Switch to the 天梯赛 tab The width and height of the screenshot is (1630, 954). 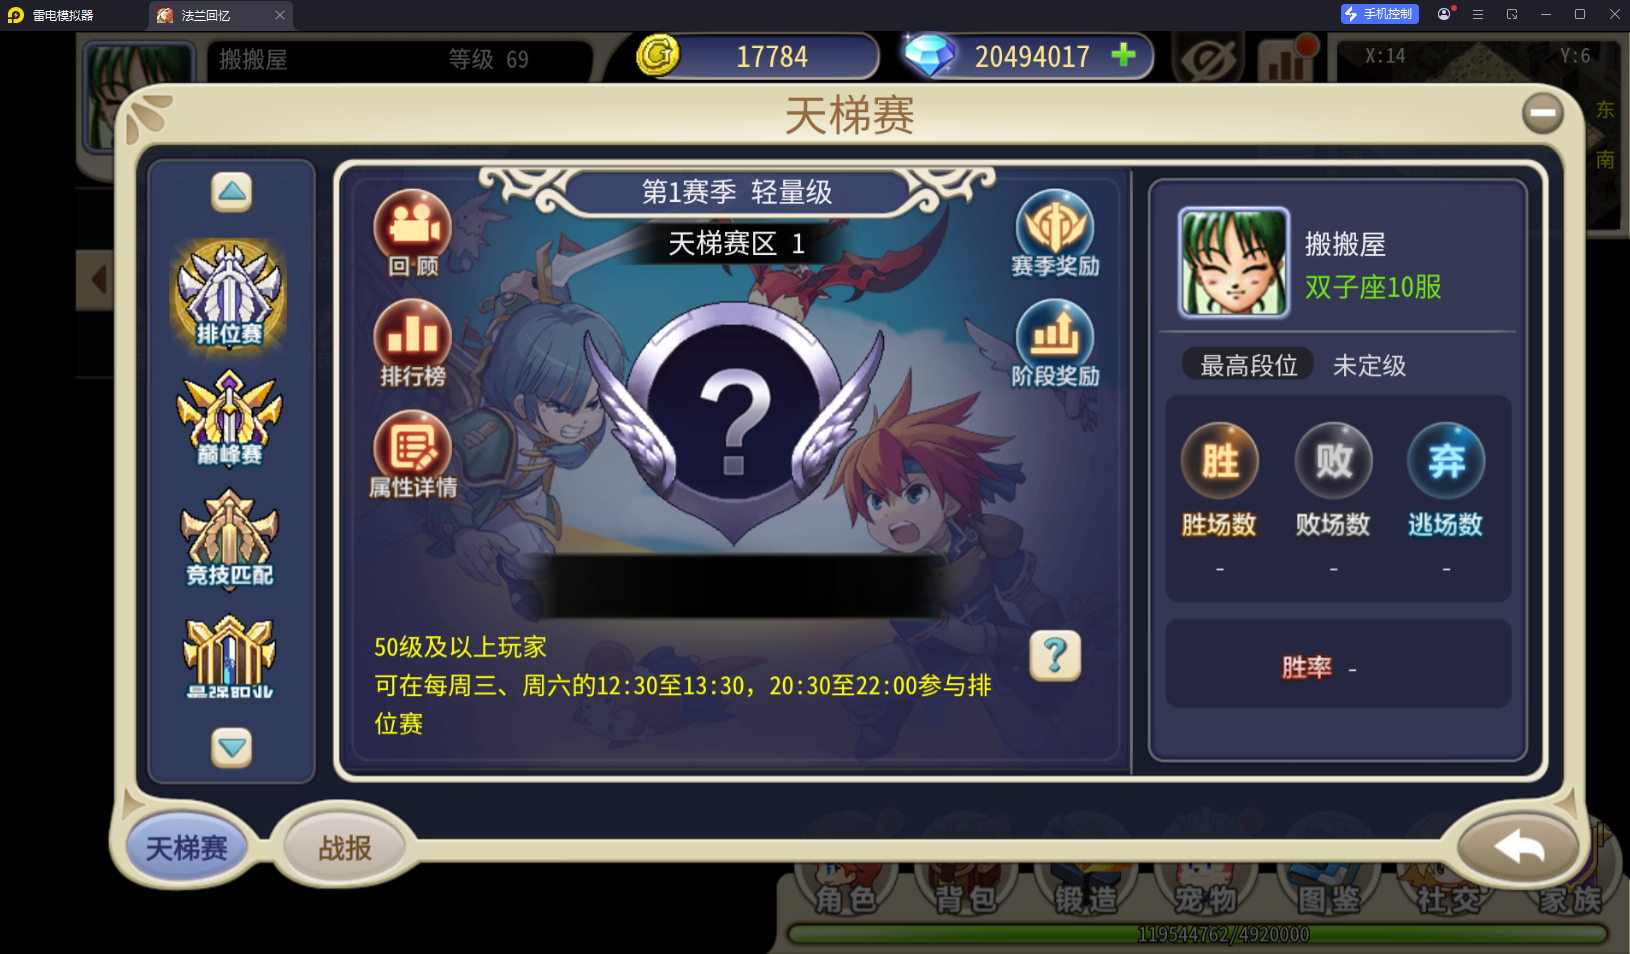(x=187, y=848)
